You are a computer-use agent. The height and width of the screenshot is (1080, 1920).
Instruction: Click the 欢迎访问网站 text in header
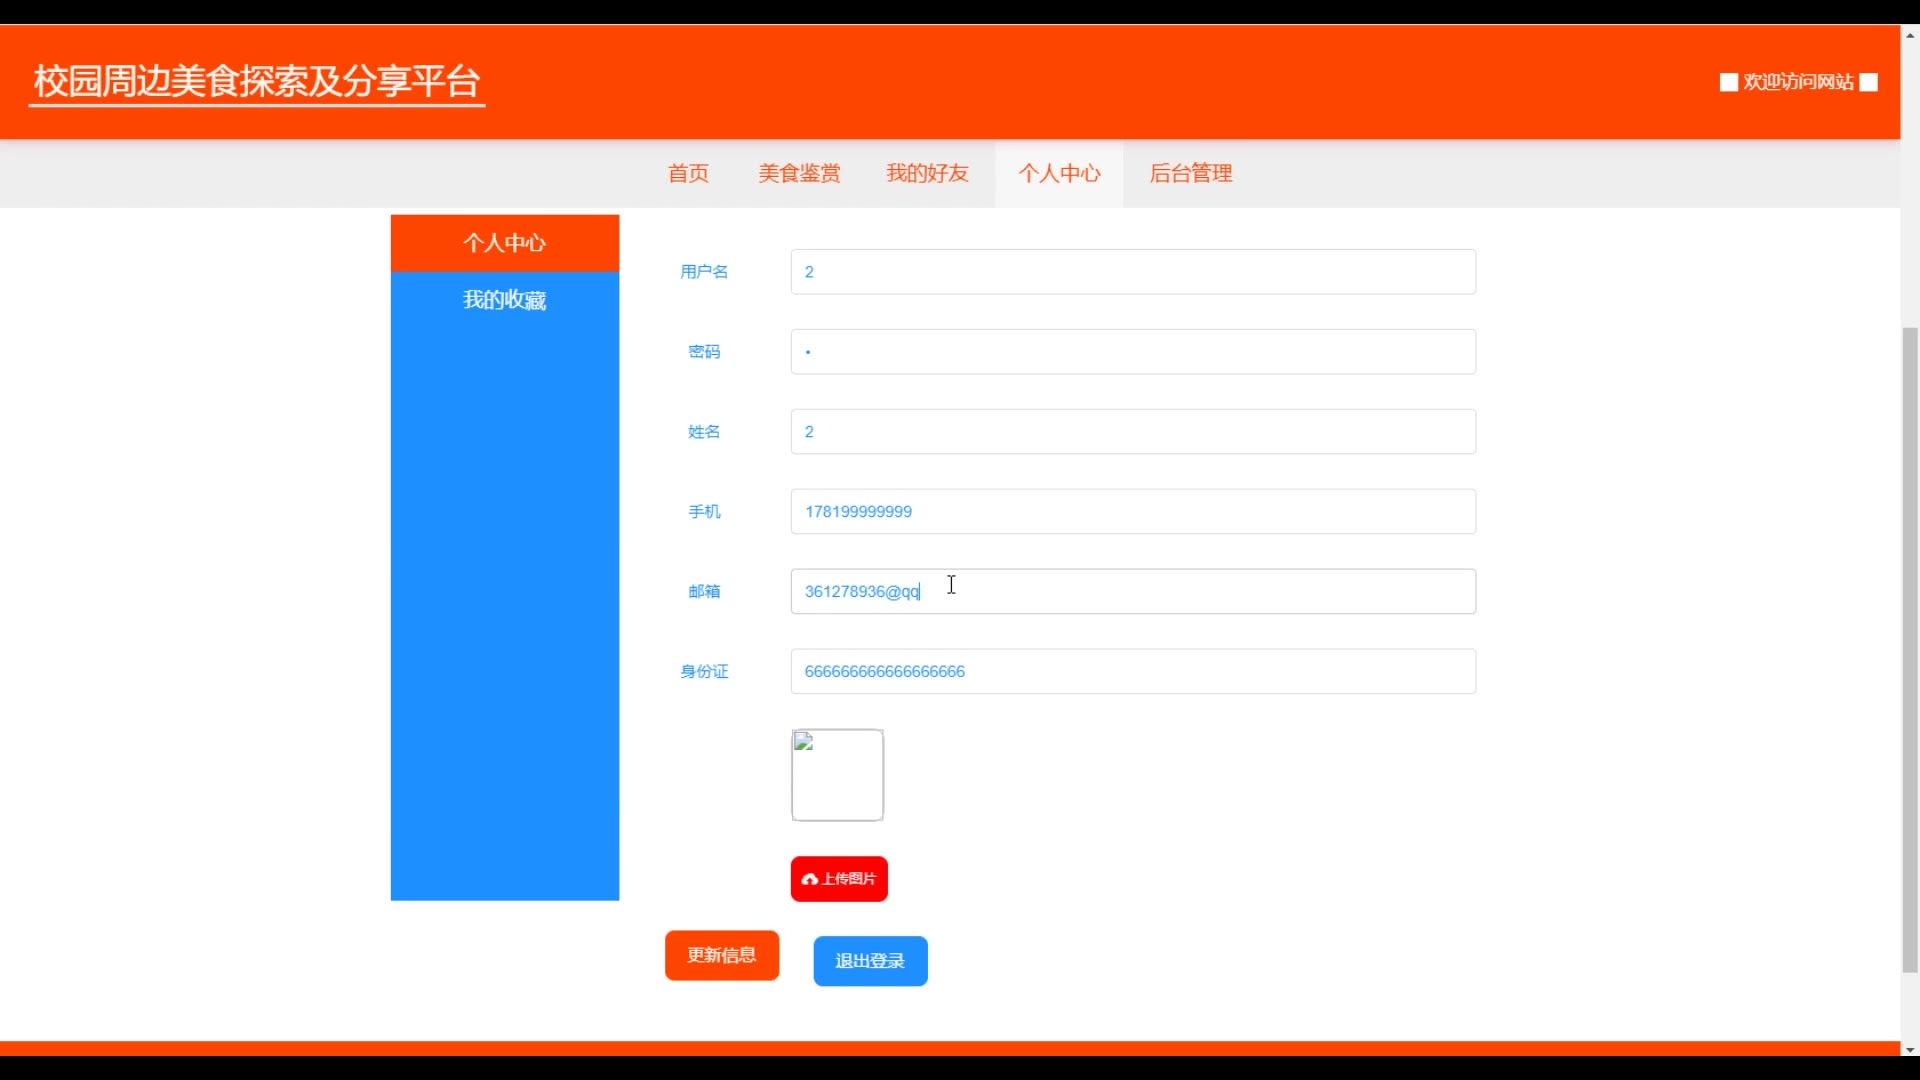(x=1798, y=82)
